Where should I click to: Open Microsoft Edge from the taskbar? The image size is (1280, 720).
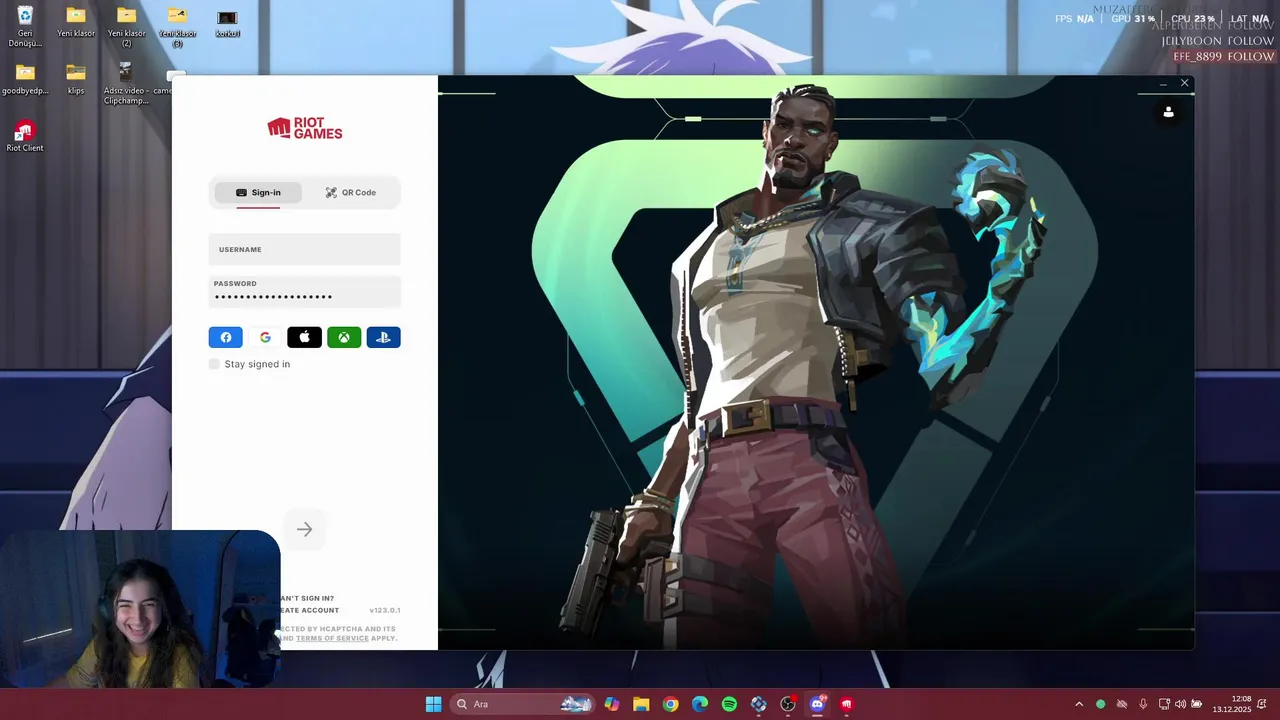(700, 704)
